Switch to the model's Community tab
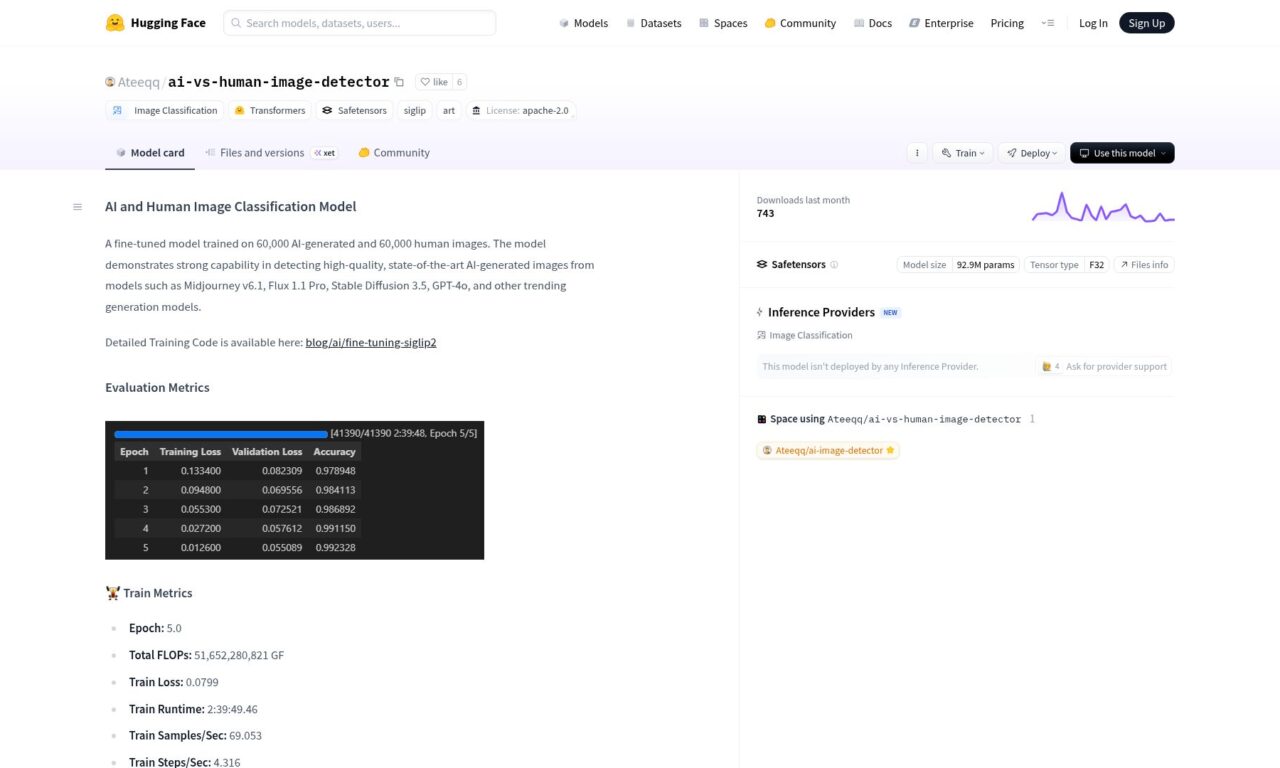Viewport: 1280px width, 768px height. [394, 153]
